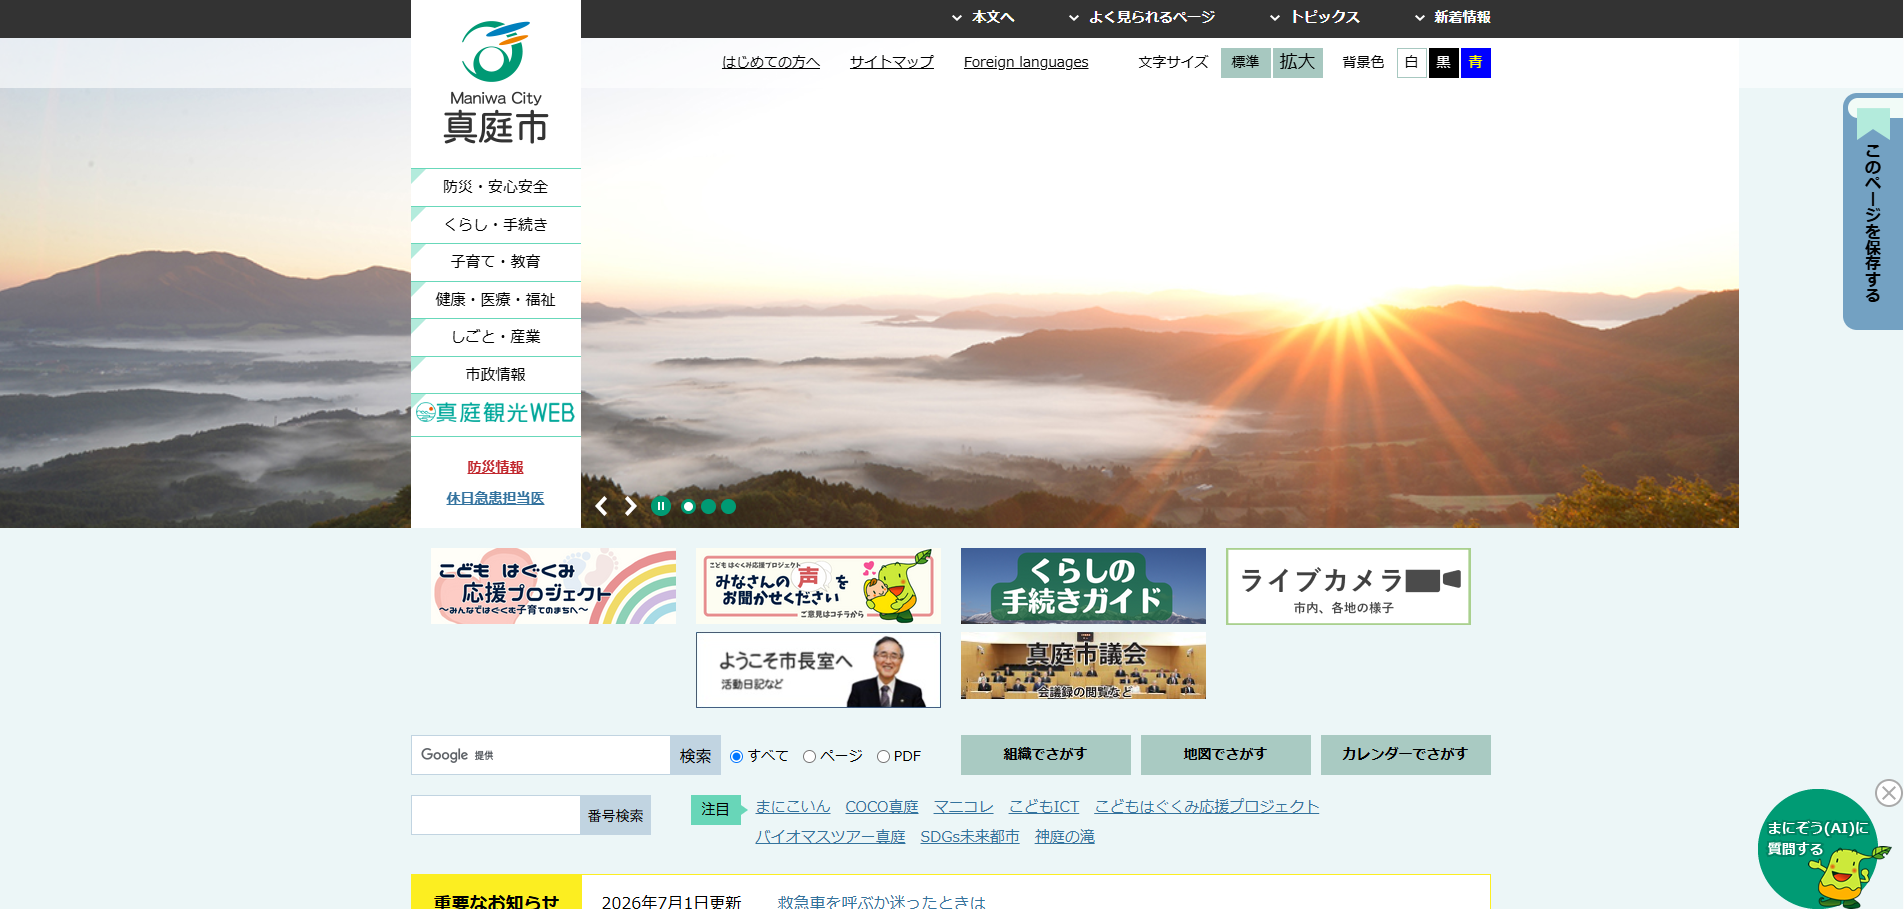Set text size to 拡大

click(x=1298, y=63)
